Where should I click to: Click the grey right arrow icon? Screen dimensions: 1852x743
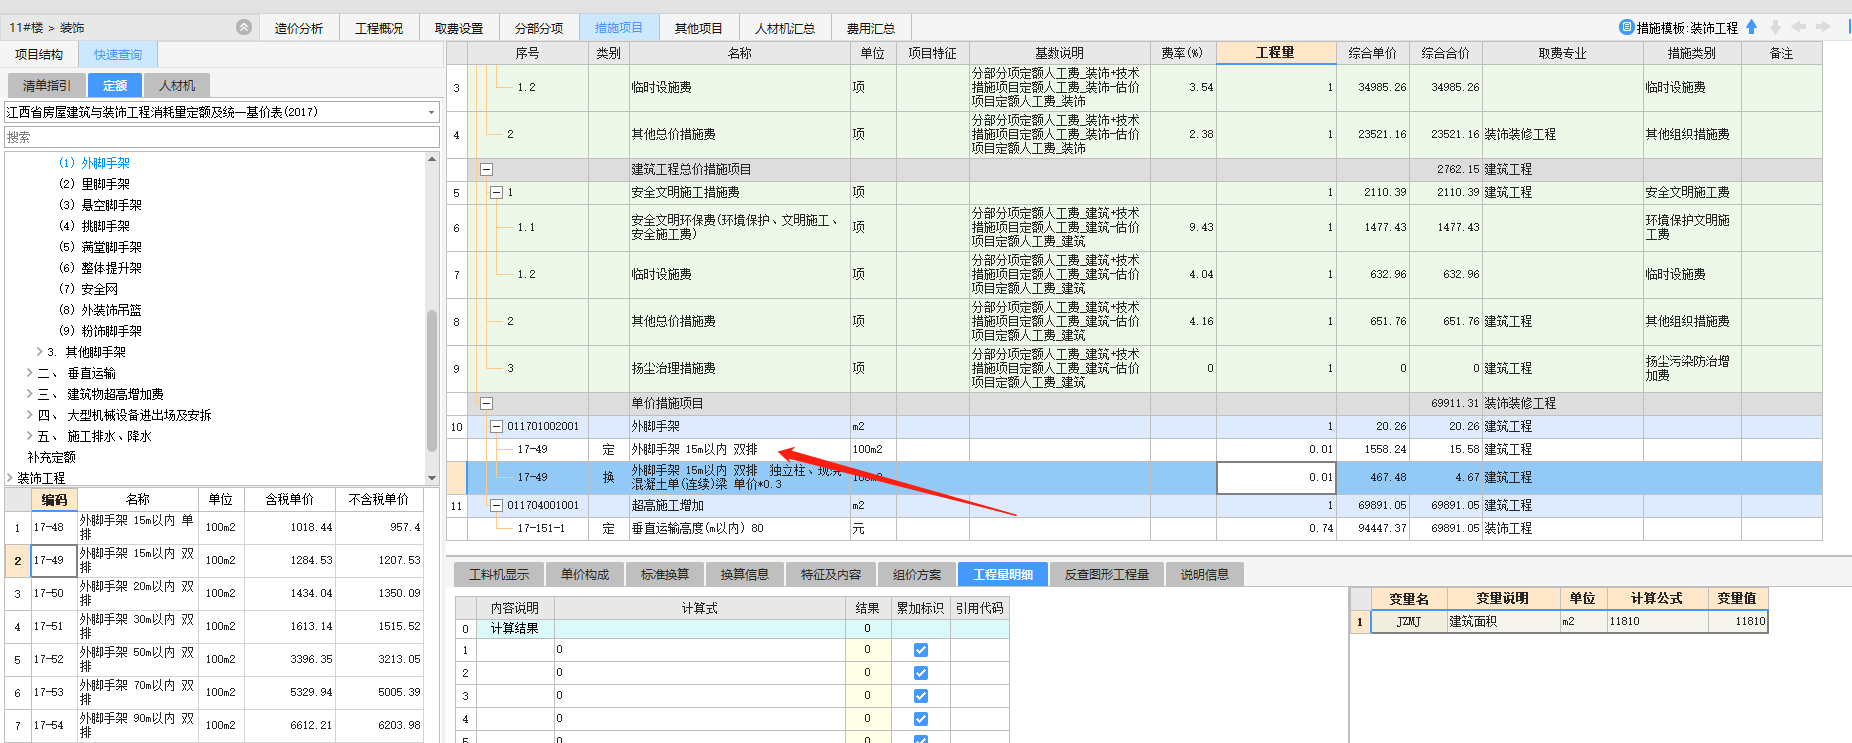pos(1823,27)
